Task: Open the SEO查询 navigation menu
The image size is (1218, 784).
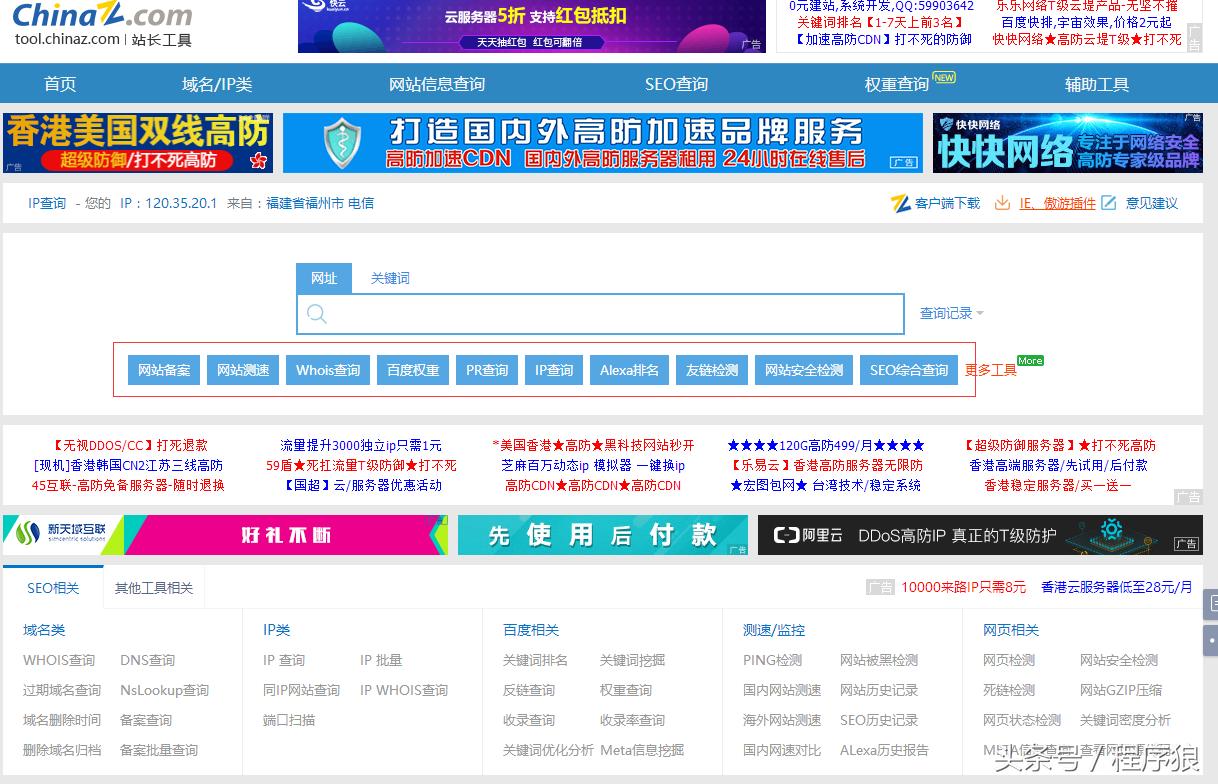Action: pos(676,84)
